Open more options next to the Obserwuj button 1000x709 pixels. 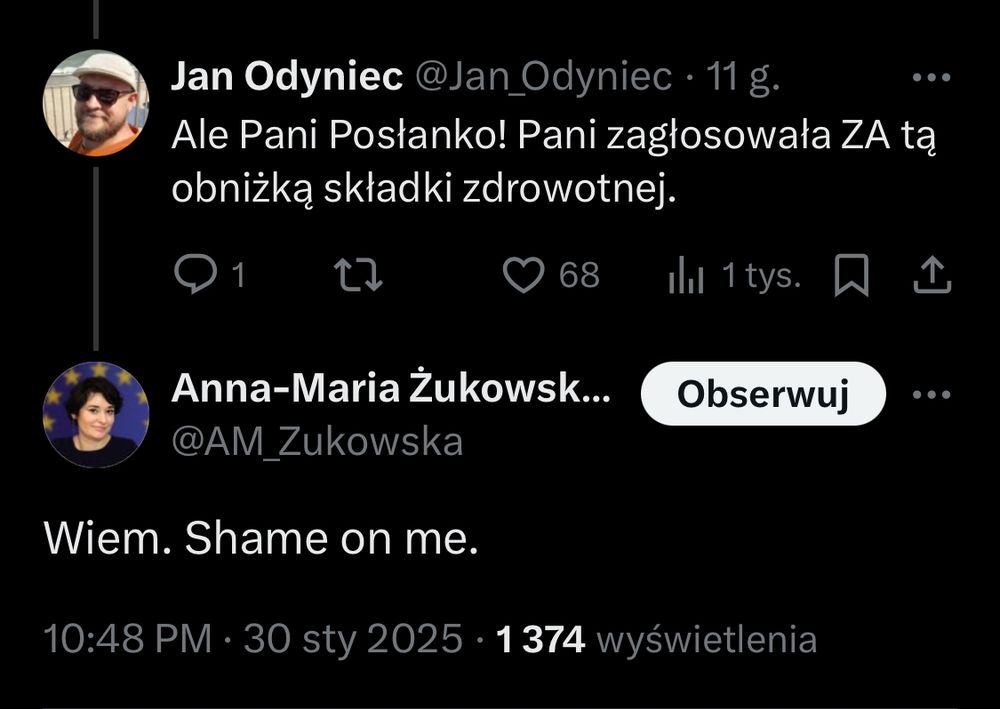[x=932, y=394]
